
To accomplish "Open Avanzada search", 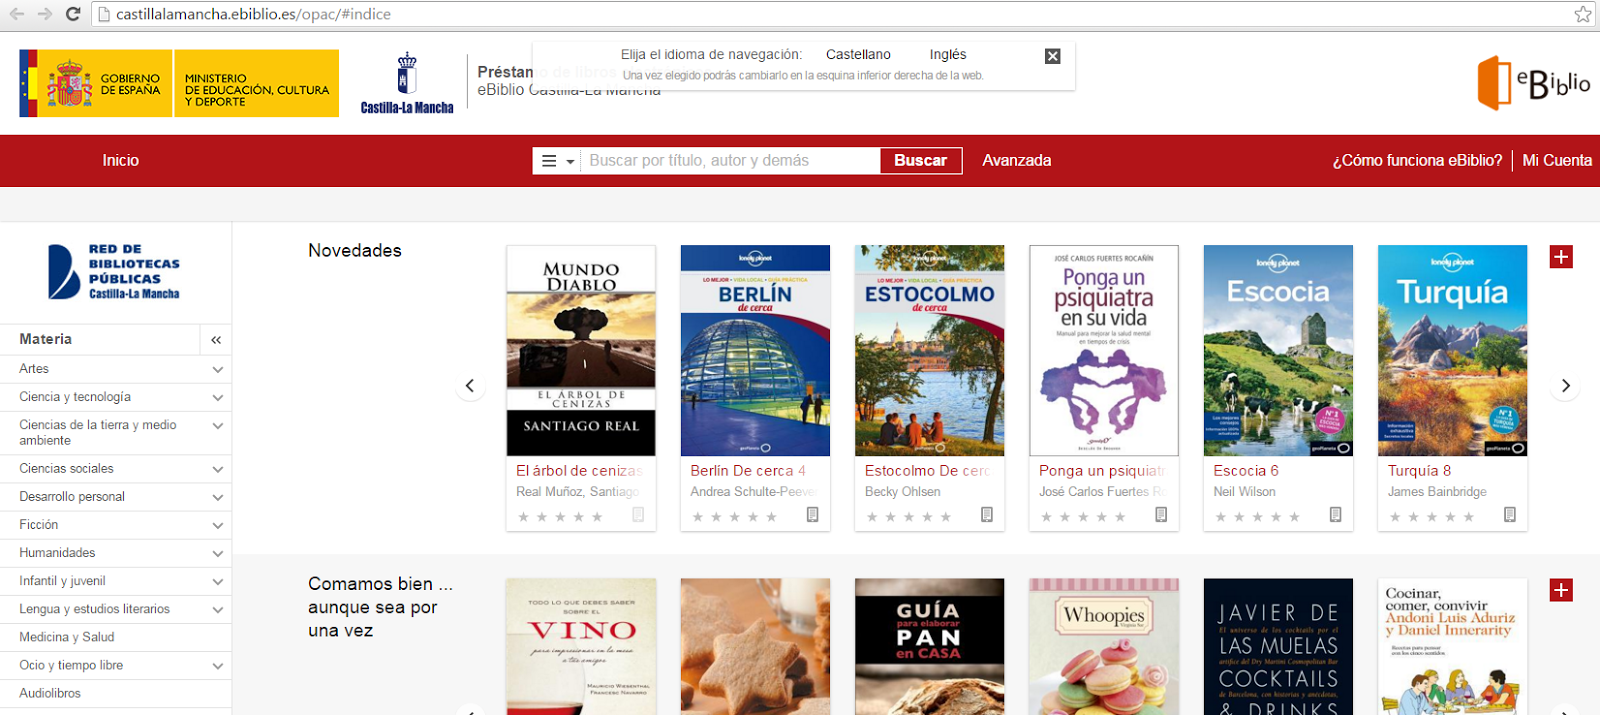I will [x=1016, y=160].
